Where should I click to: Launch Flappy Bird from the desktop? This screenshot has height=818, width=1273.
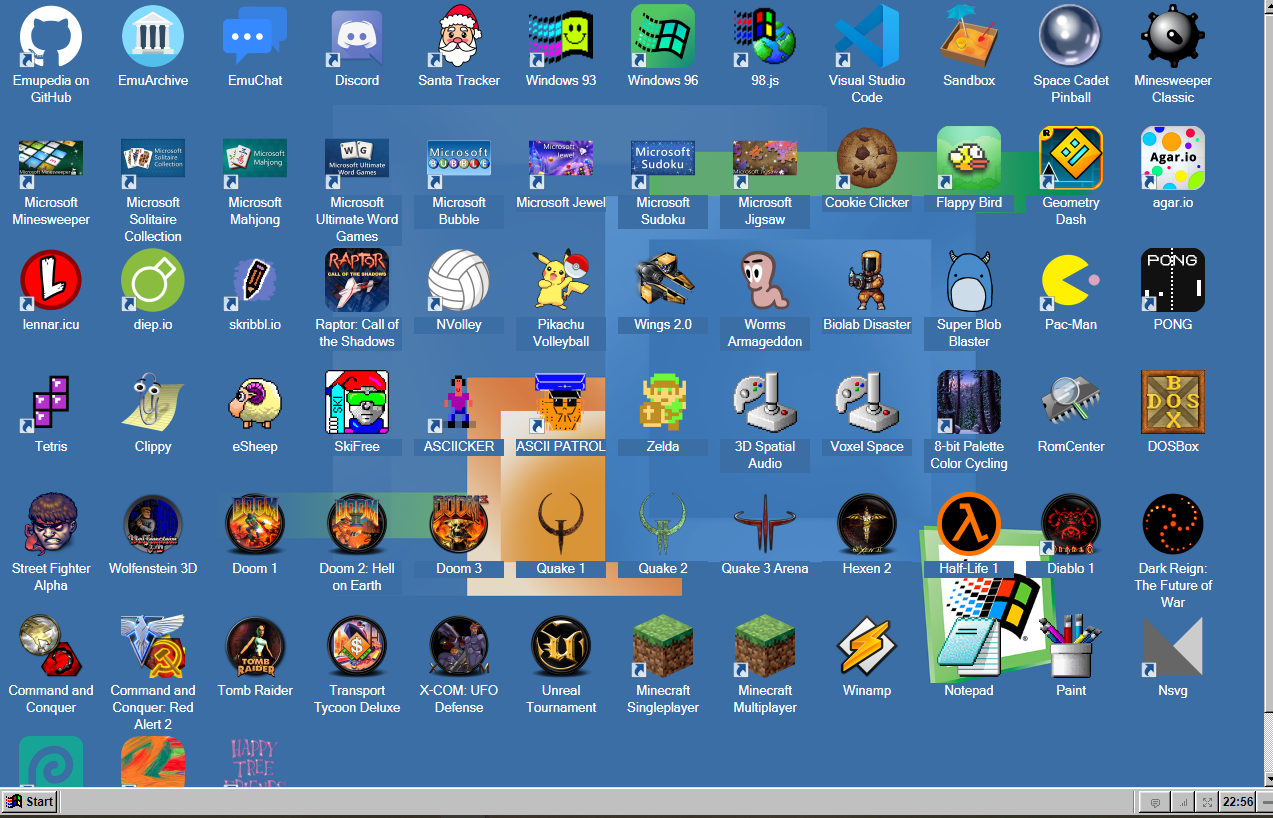pos(969,158)
